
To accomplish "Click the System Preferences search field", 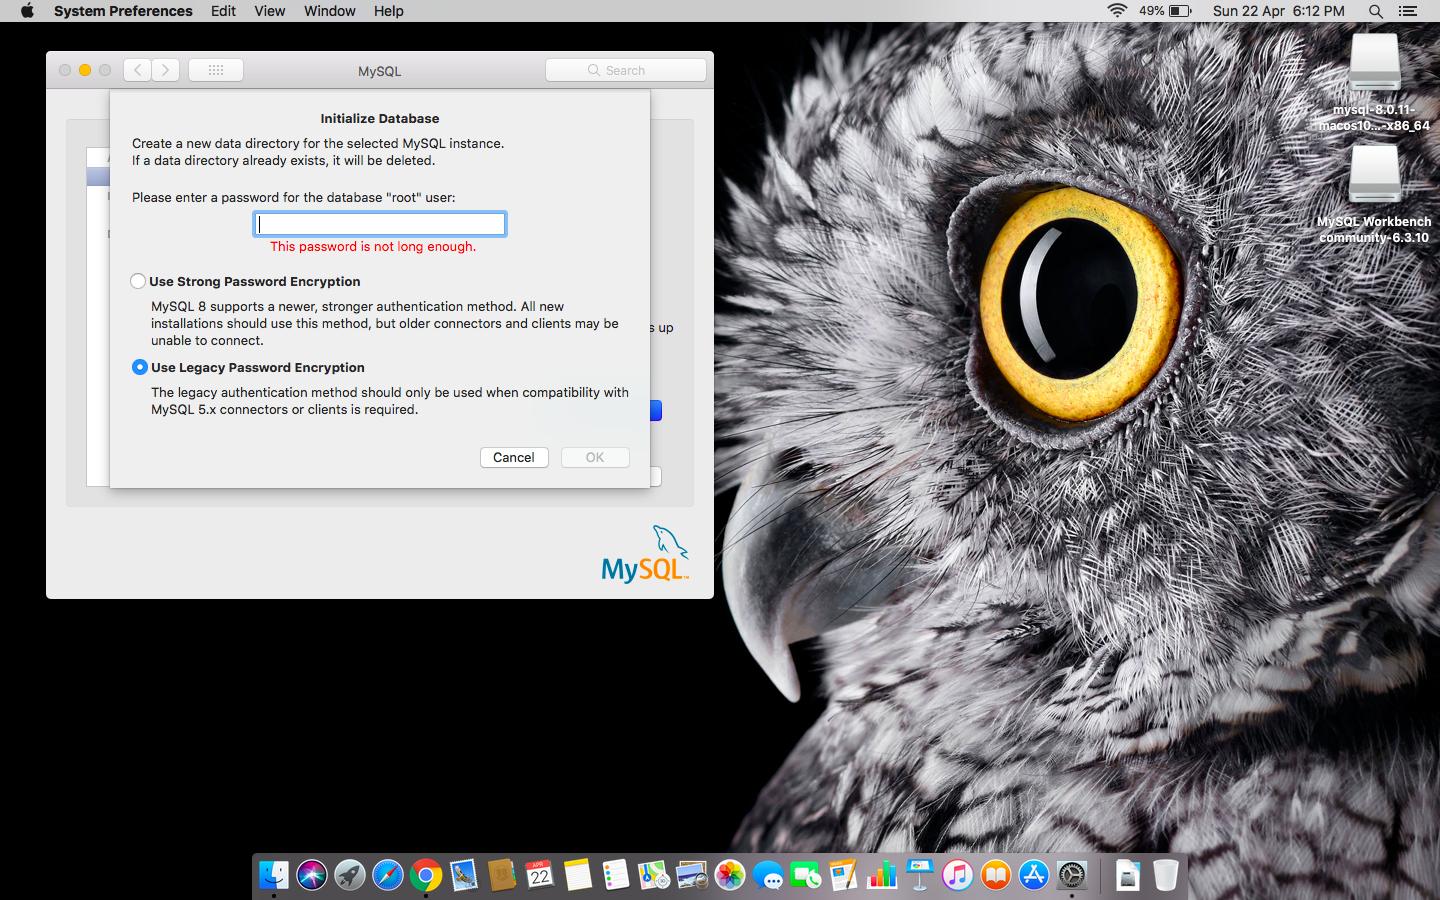I will [x=626, y=70].
